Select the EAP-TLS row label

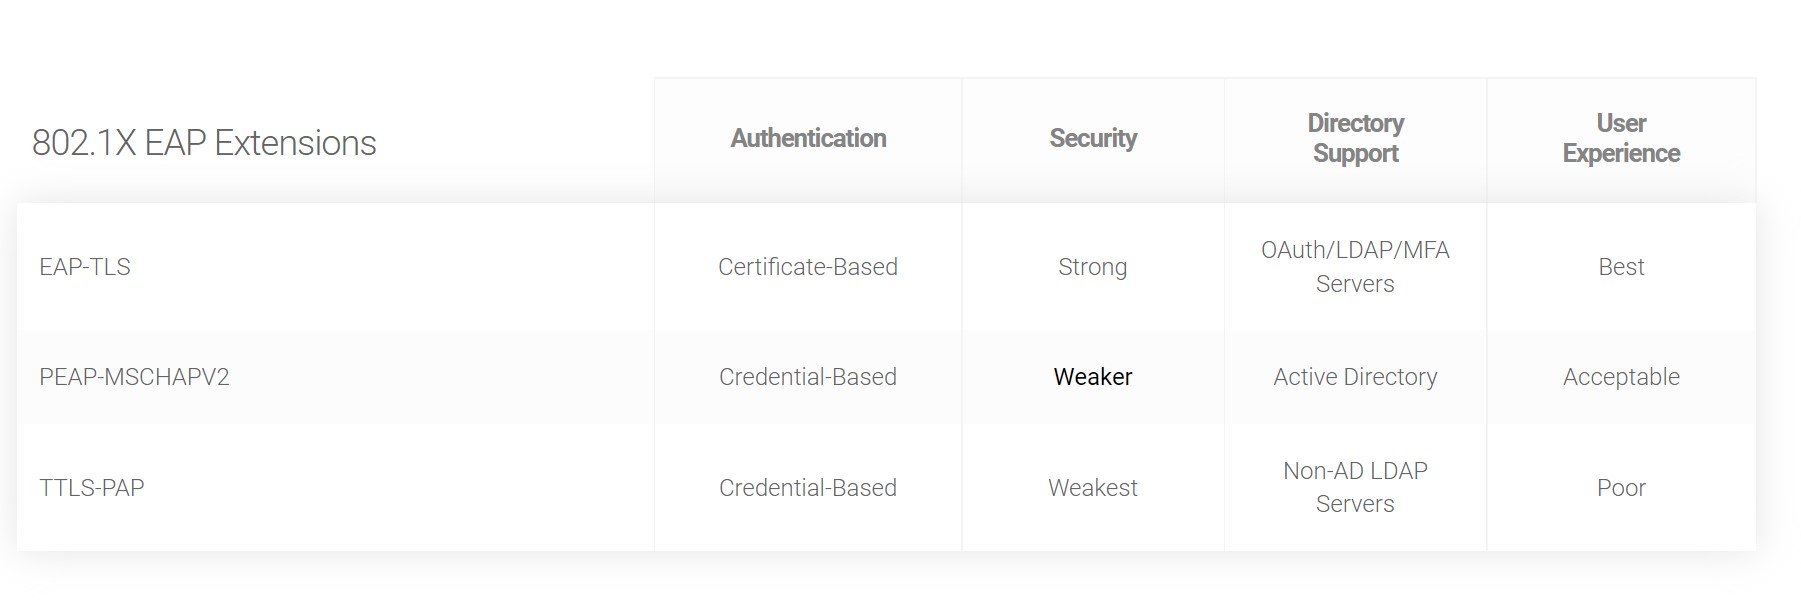tap(85, 267)
